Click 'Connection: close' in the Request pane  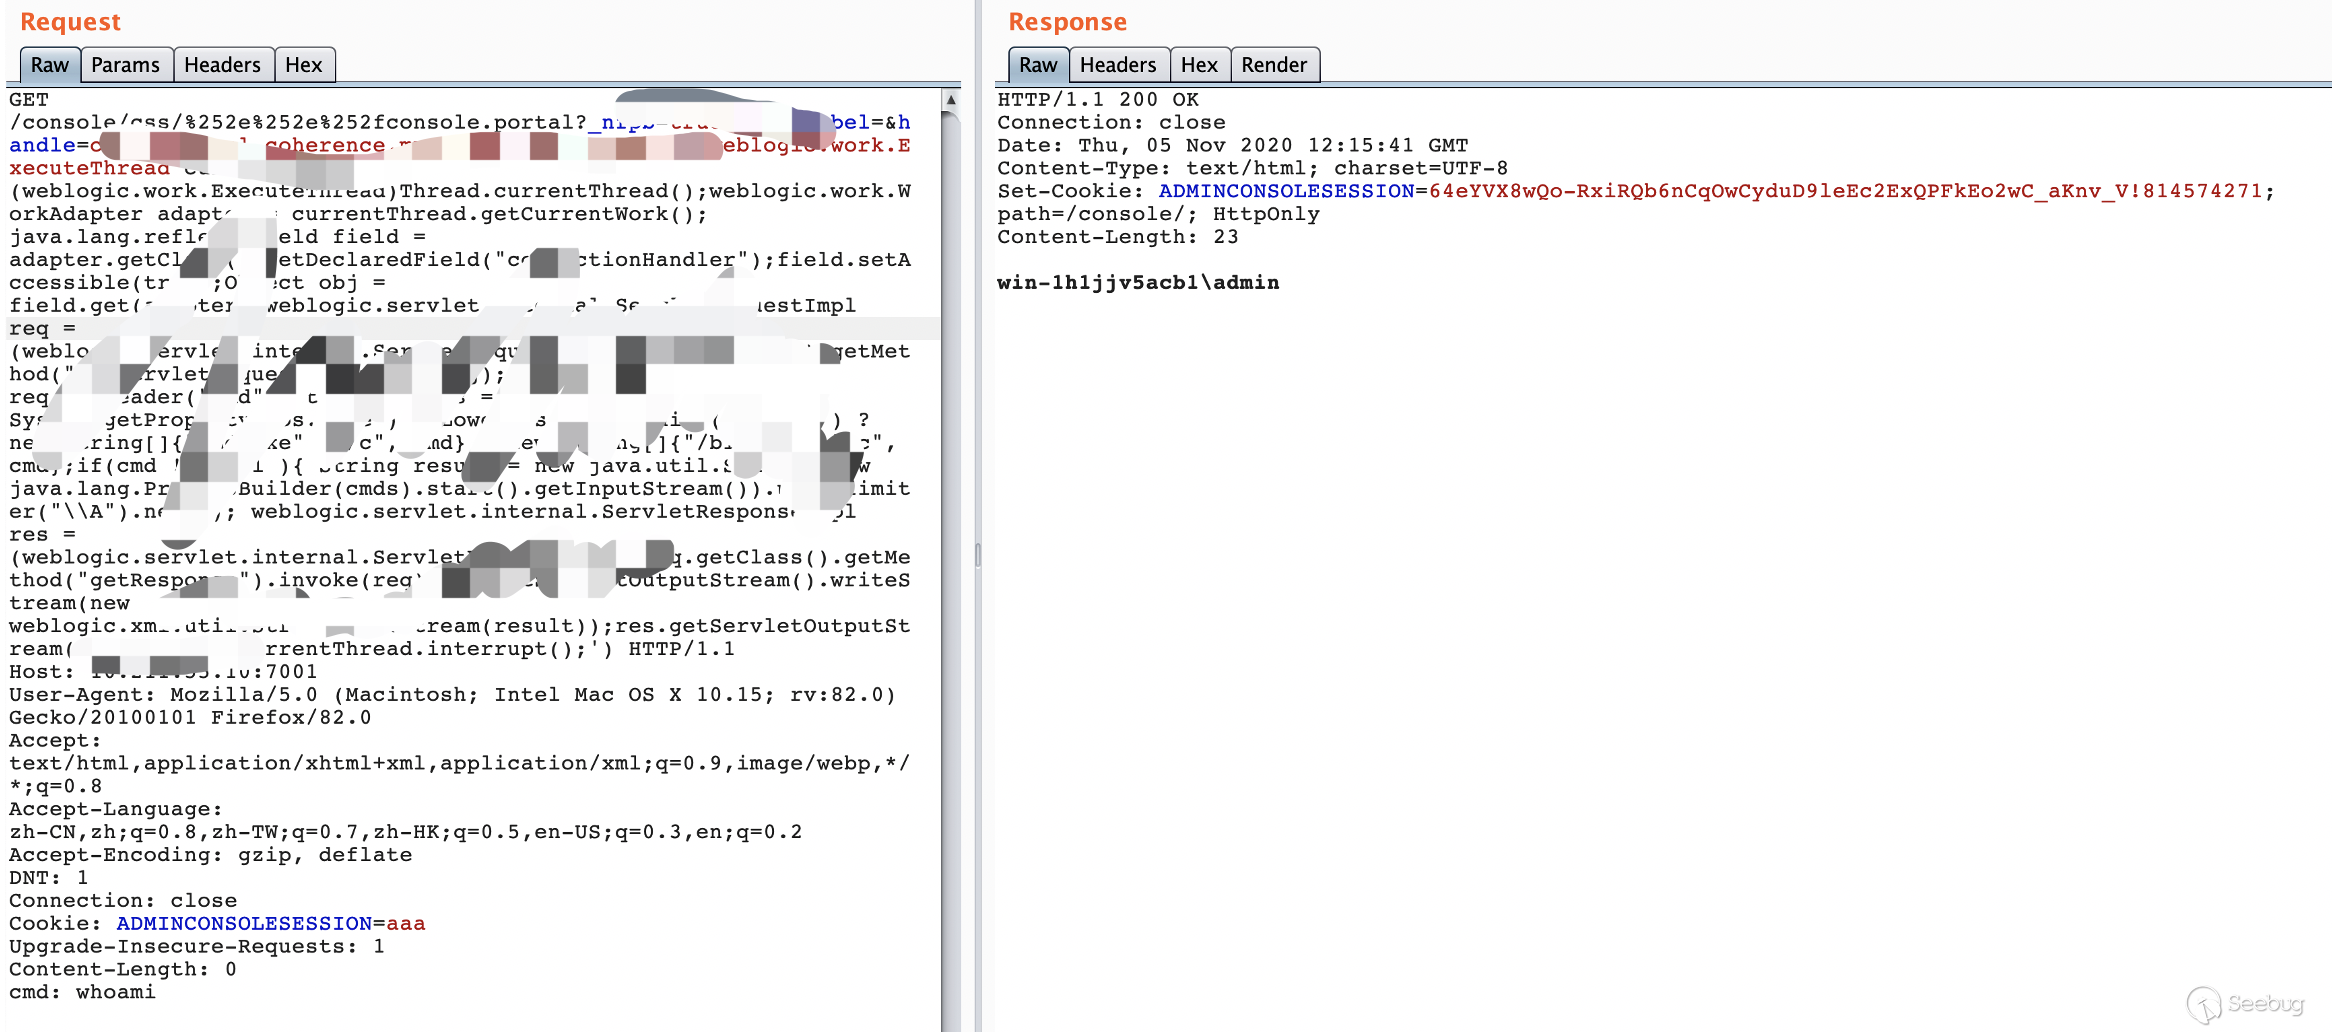123,901
